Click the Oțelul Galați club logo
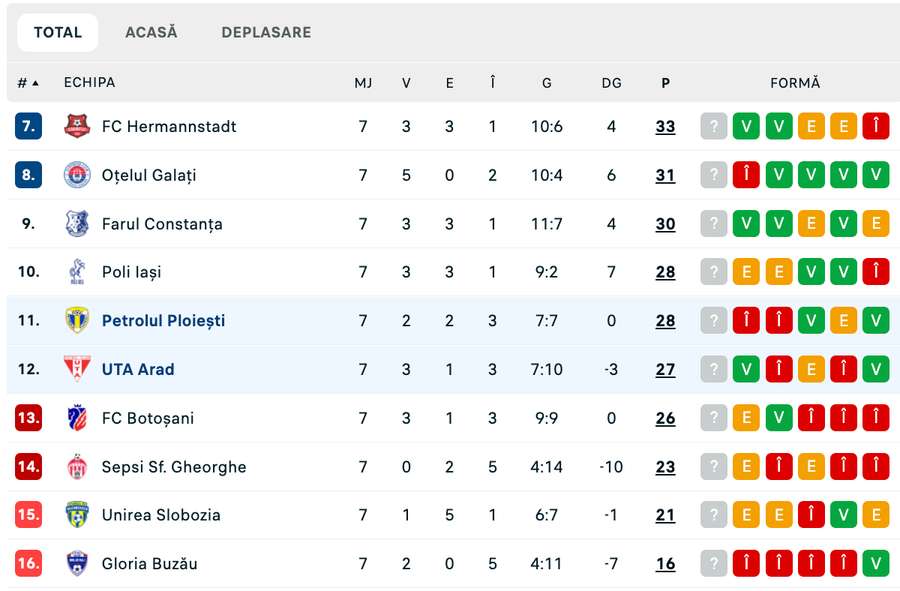The height and width of the screenshot is (591, 900). point(77,175)
